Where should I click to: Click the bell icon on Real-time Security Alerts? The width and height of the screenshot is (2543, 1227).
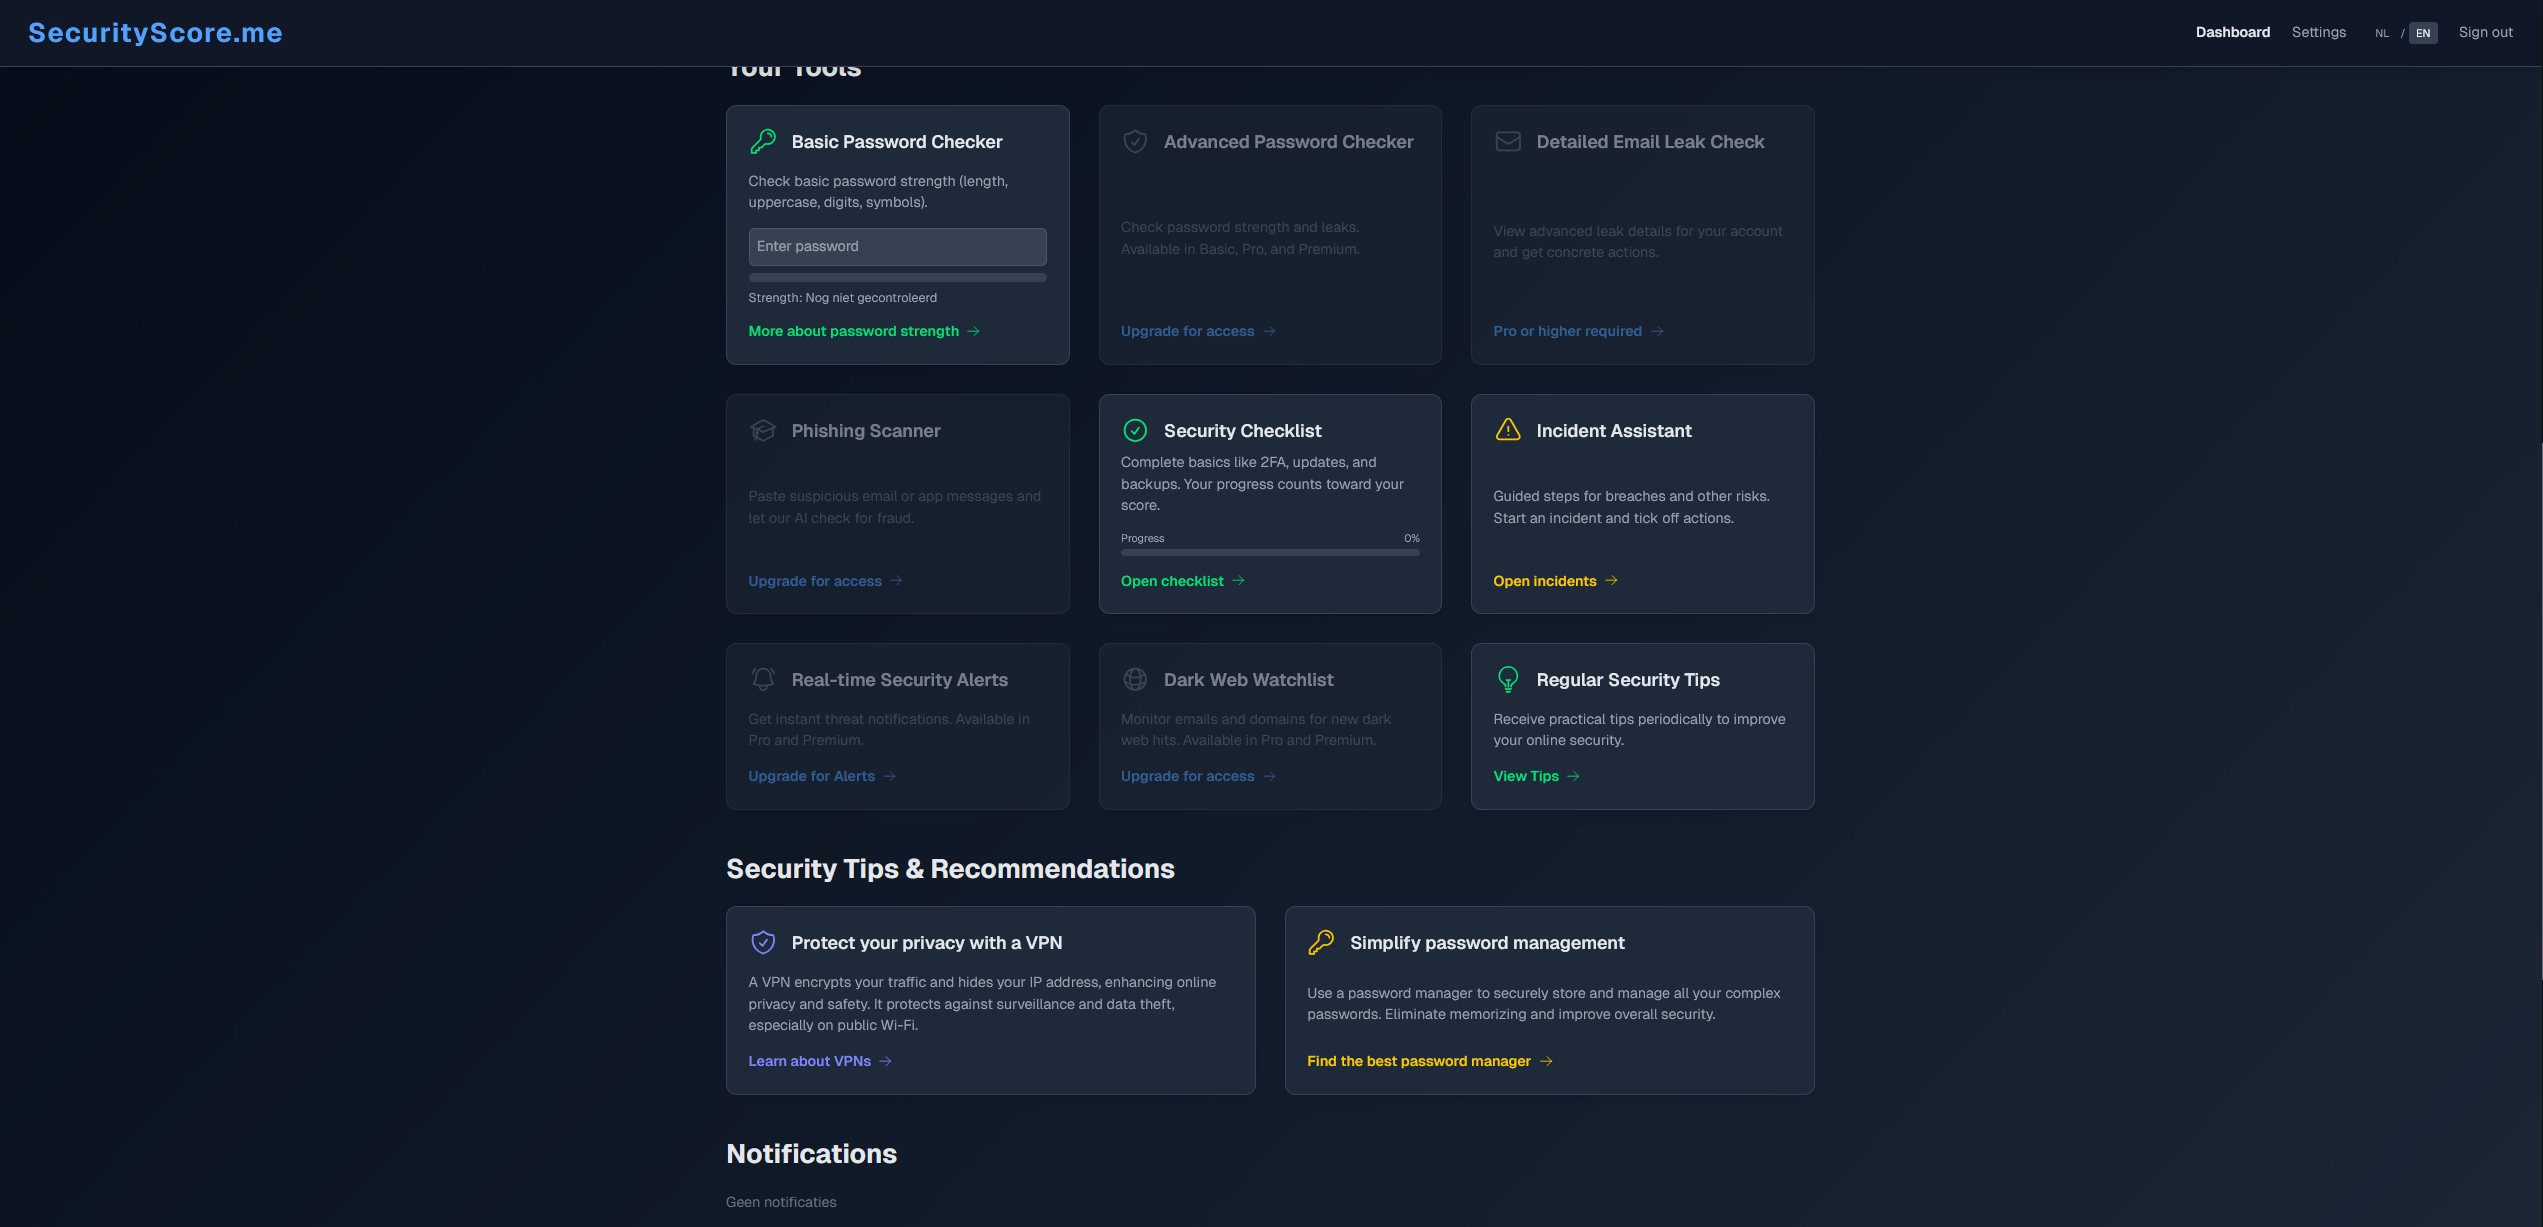[763, 678]
